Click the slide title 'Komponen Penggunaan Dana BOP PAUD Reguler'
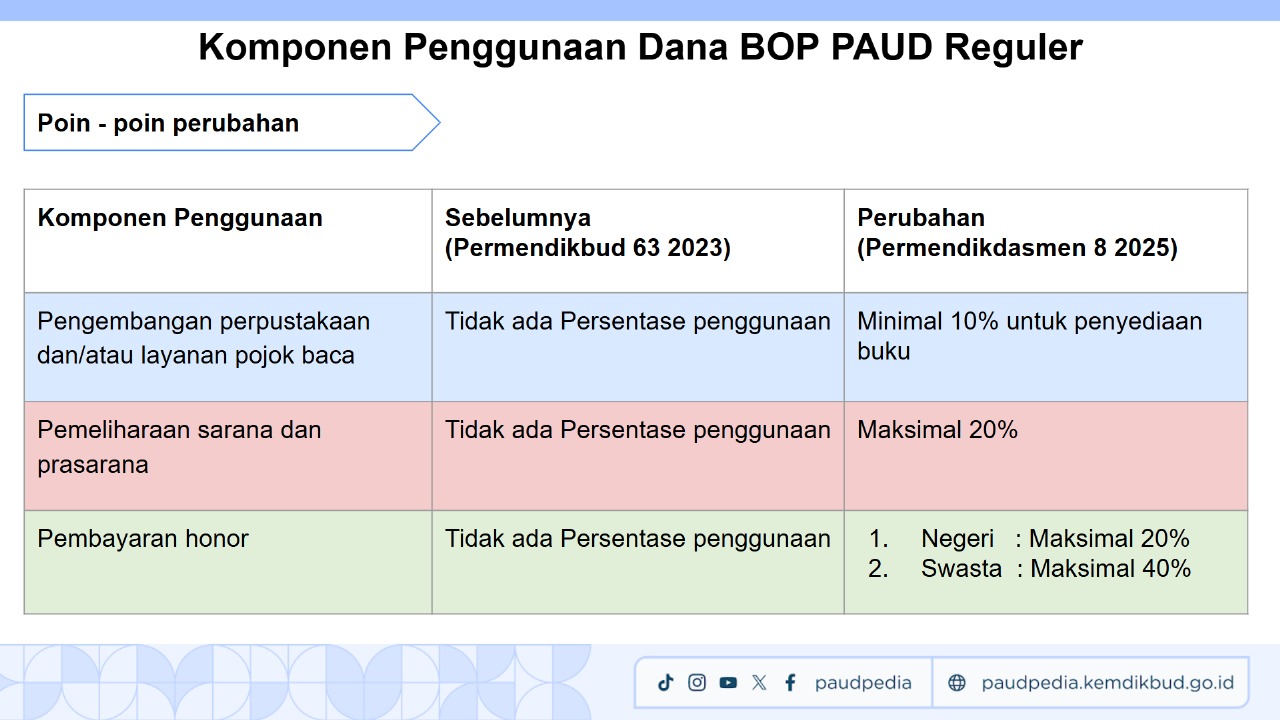 (640, 47)
